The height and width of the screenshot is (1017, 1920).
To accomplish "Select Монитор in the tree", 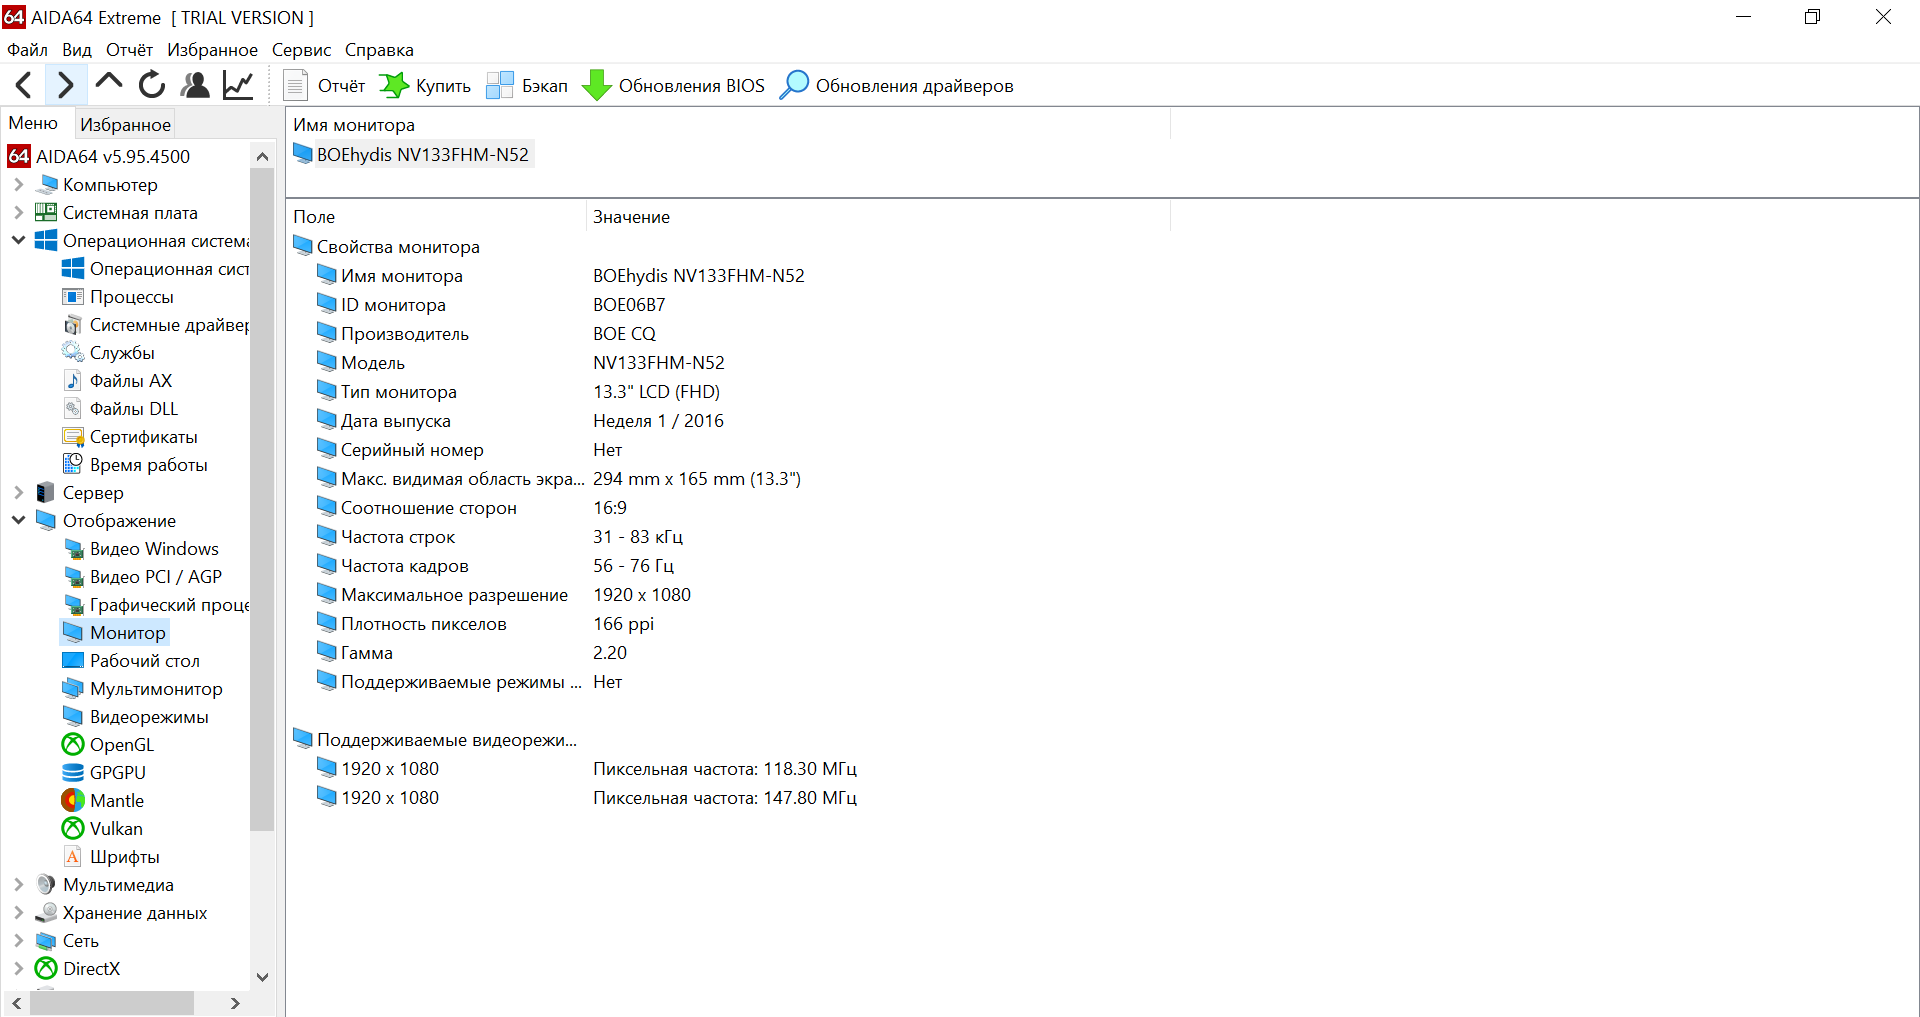I will [114, 632].
